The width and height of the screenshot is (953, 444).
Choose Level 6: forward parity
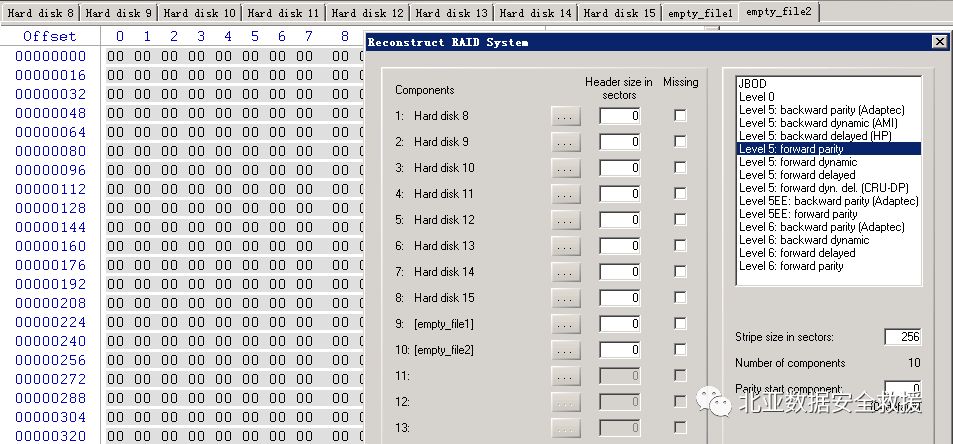click(829, 266)
